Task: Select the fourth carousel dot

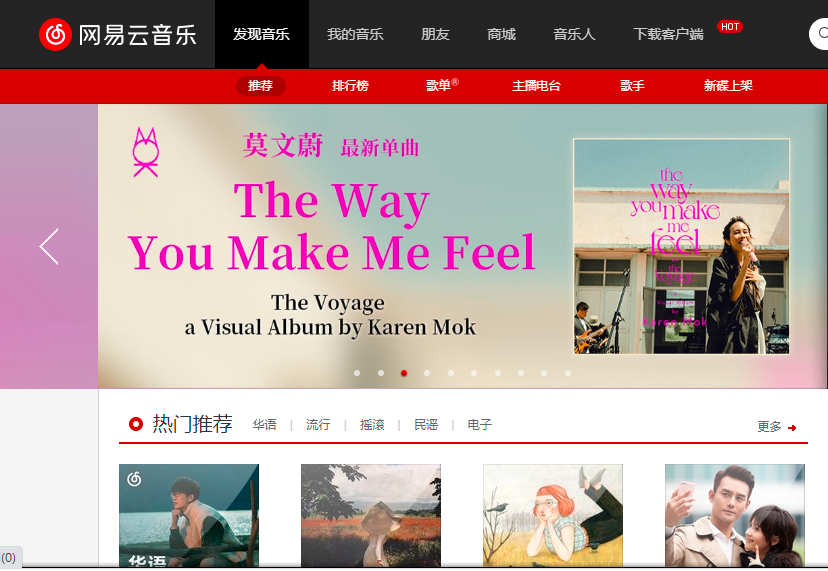Action: (x=427, y=373)
